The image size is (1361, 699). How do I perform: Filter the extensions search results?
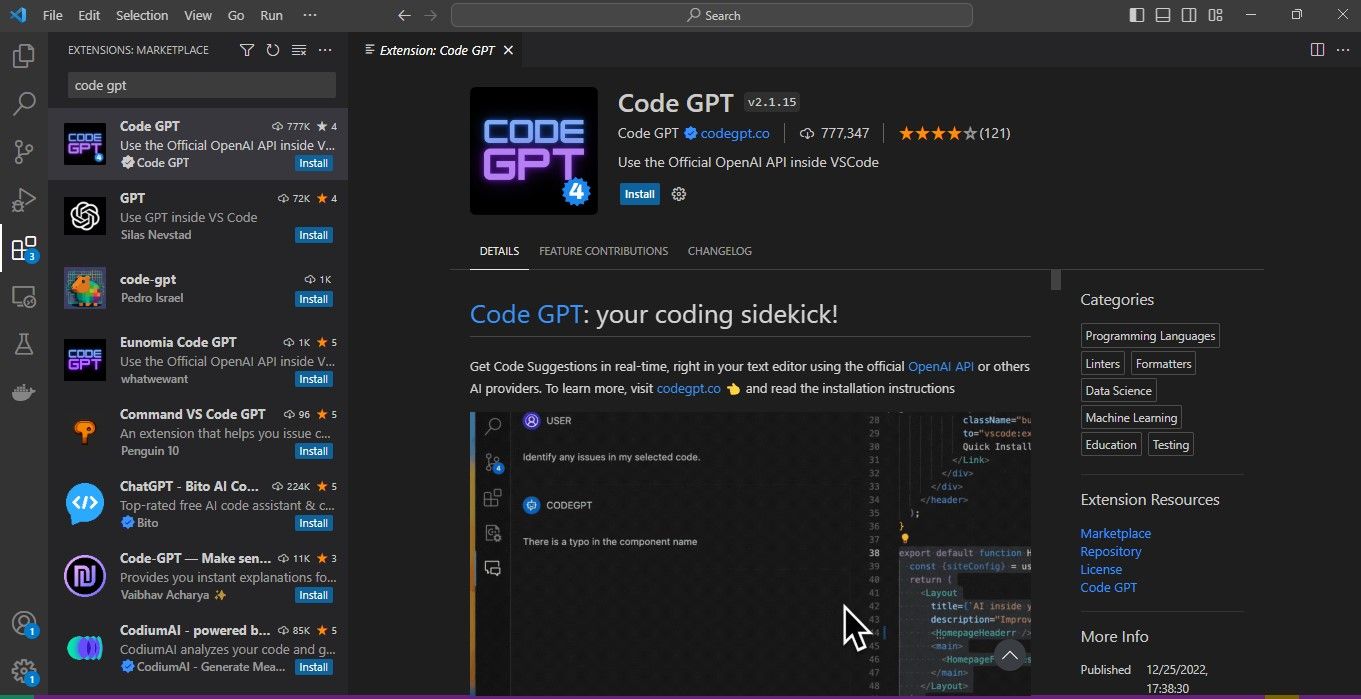[x=246, y=49]
